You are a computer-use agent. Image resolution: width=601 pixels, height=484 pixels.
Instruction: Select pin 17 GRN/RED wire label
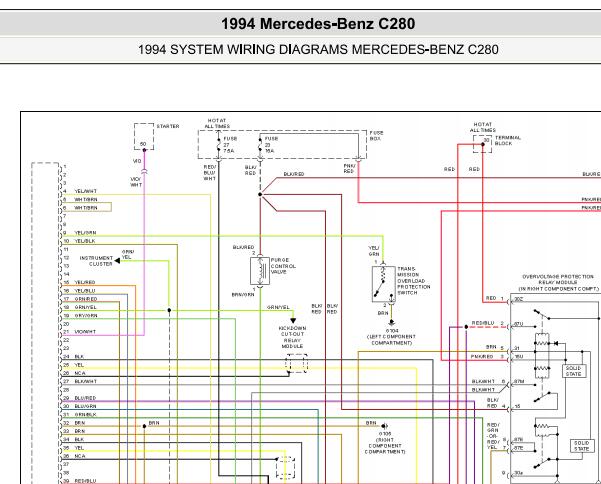[x=85, y=299]
